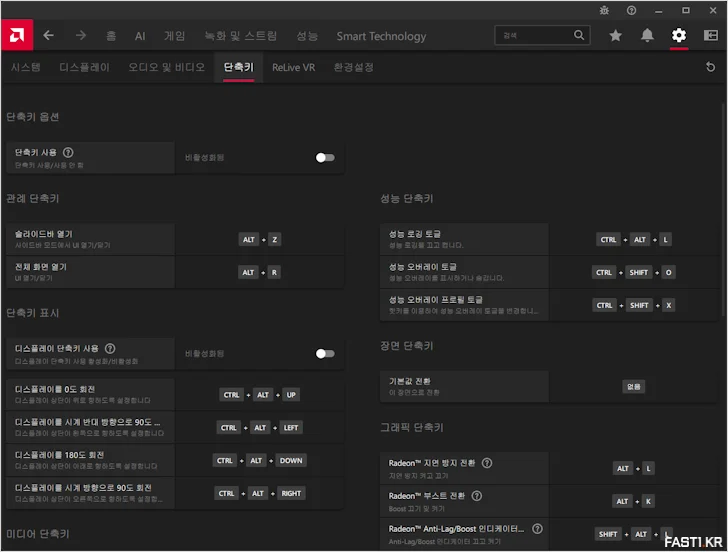Show help for 디스플레이 단축키 사용

110,348
